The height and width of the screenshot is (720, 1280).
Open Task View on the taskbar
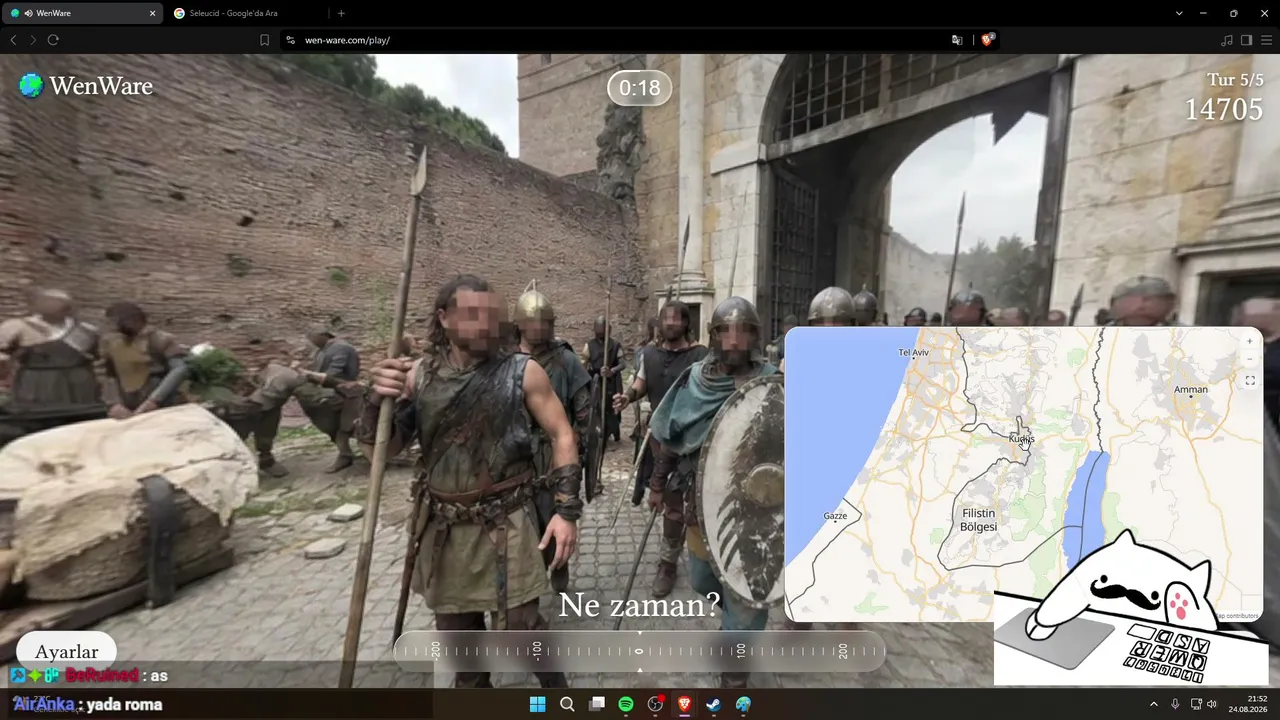pyautogui.click(x=597, y=704)
